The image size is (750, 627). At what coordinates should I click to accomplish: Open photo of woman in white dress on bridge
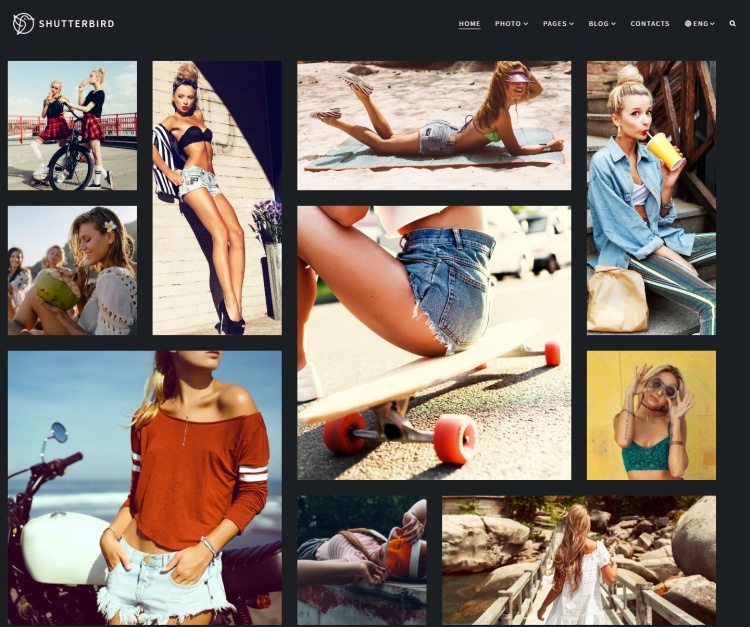click(579, 560)
